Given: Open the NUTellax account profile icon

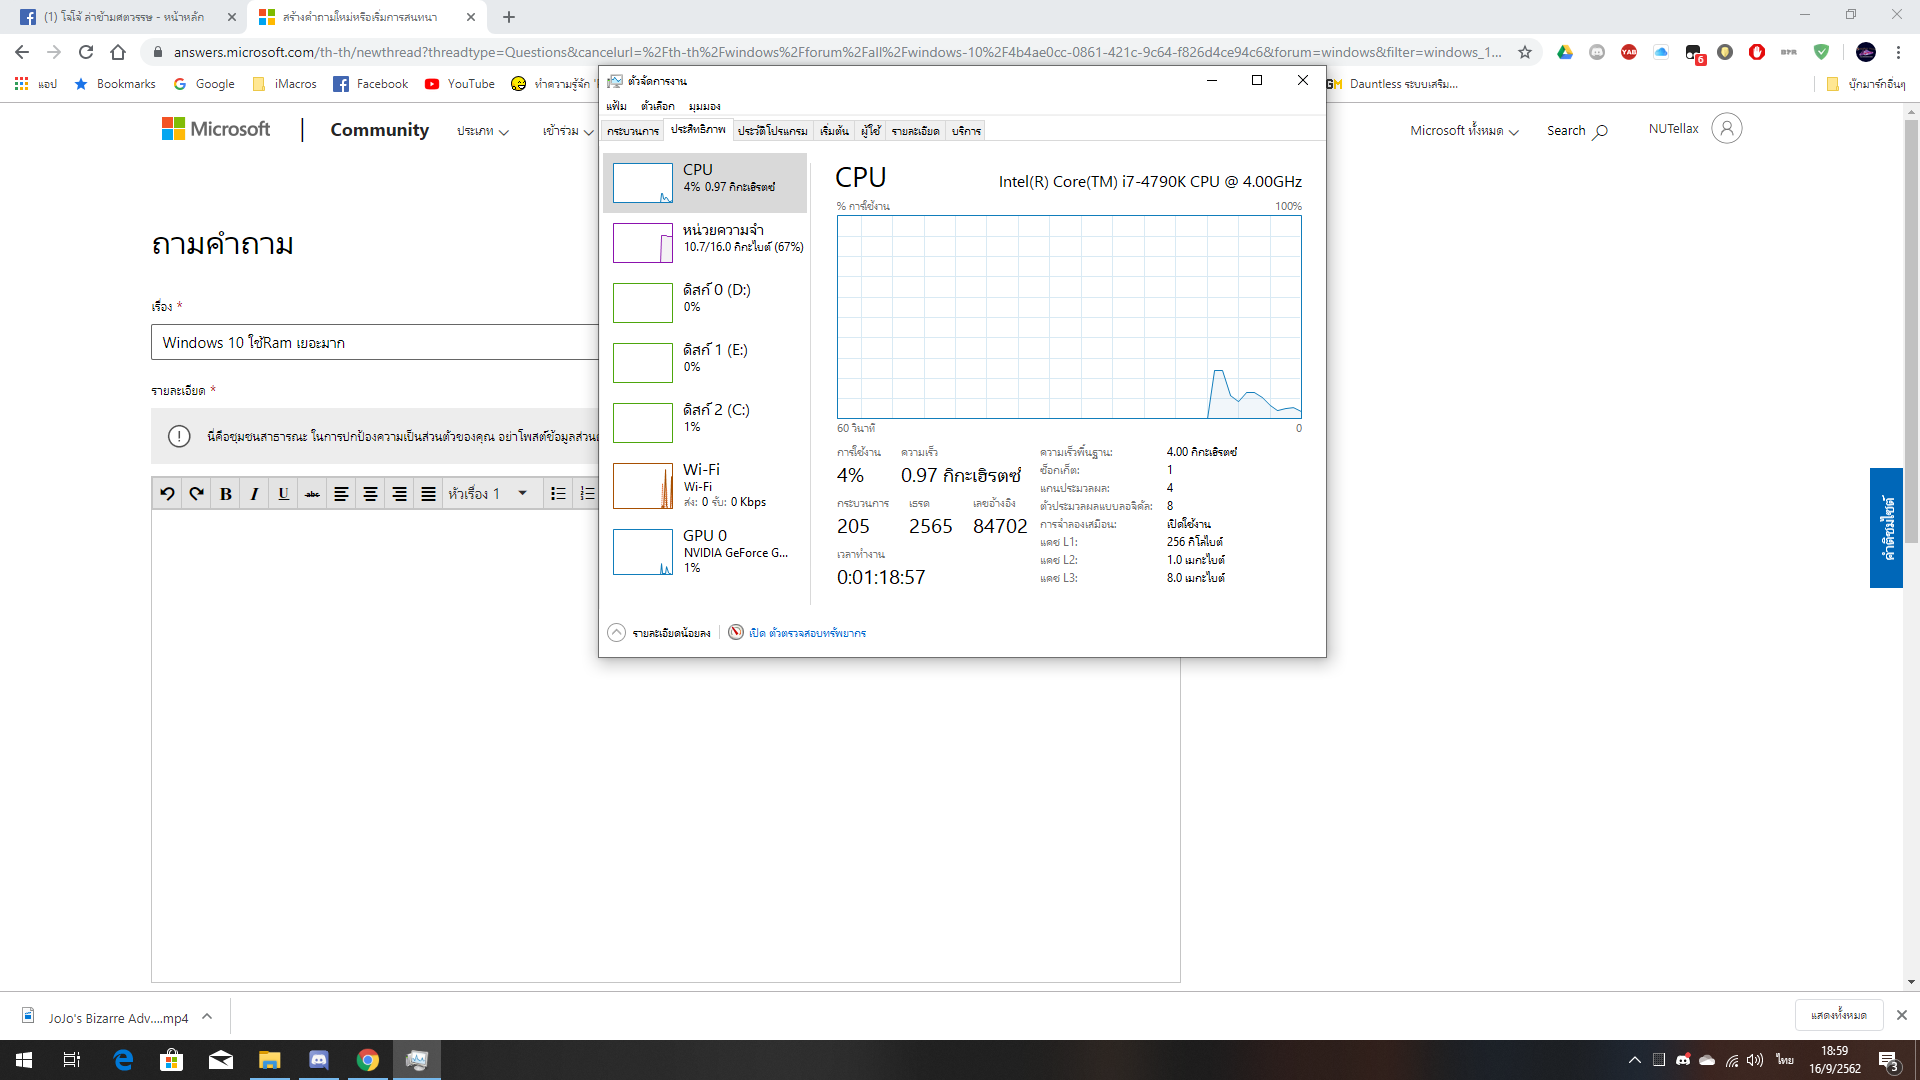Looking at the screenshot, I should click(x=1726, y=129).
